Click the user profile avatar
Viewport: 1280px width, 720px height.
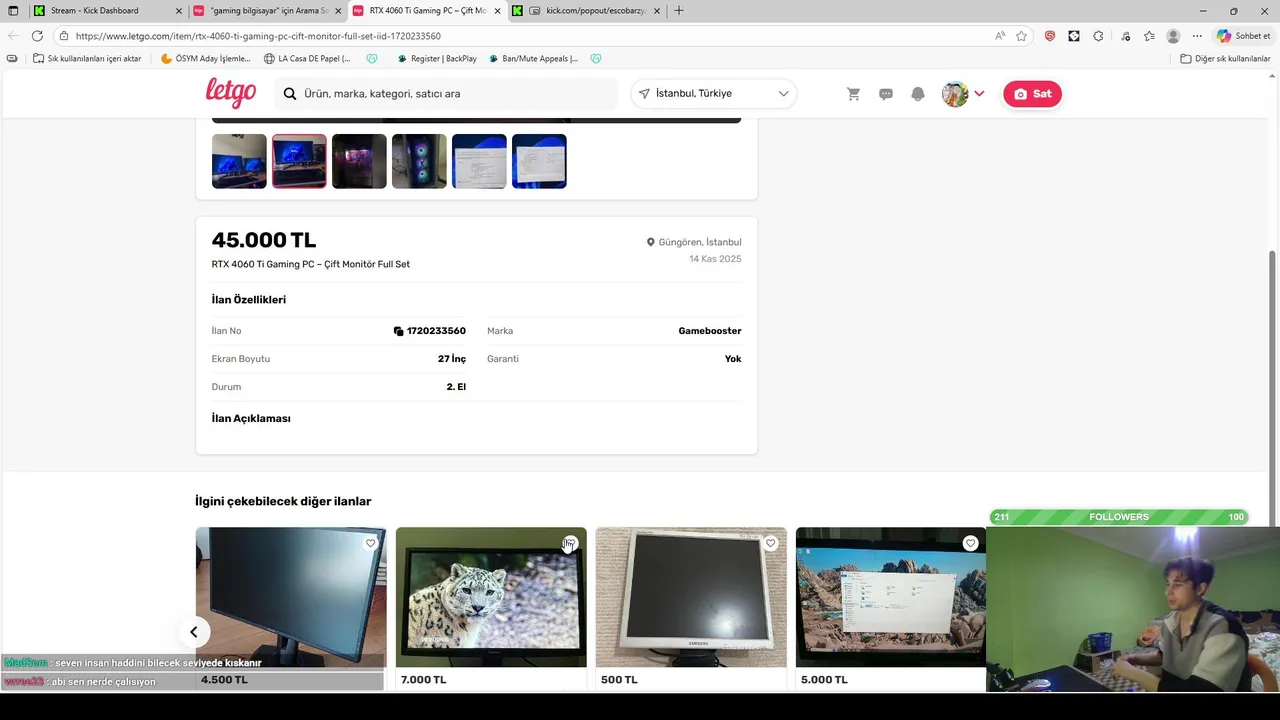click(955, 94)
